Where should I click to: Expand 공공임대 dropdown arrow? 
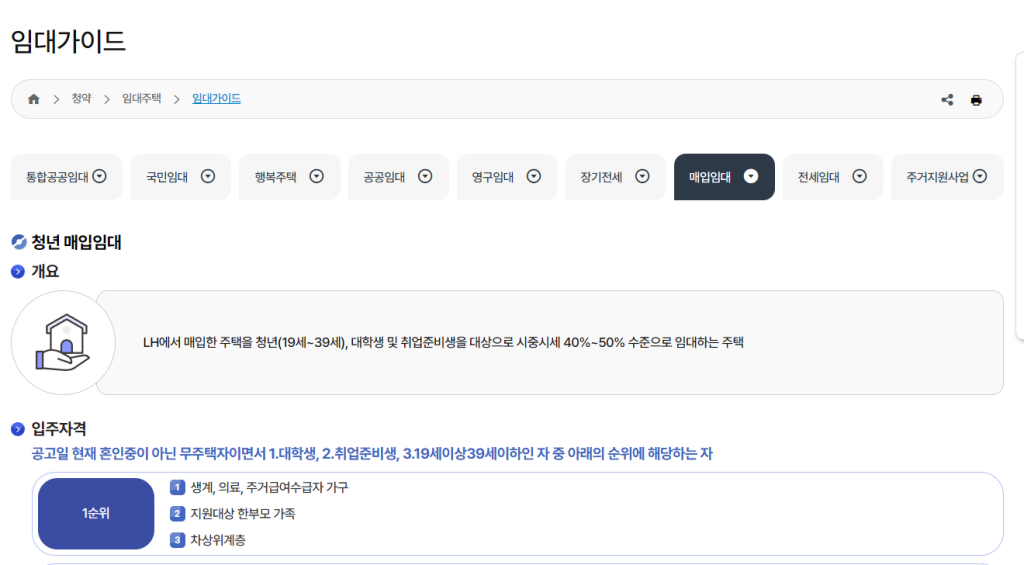(x=425, y=176)
